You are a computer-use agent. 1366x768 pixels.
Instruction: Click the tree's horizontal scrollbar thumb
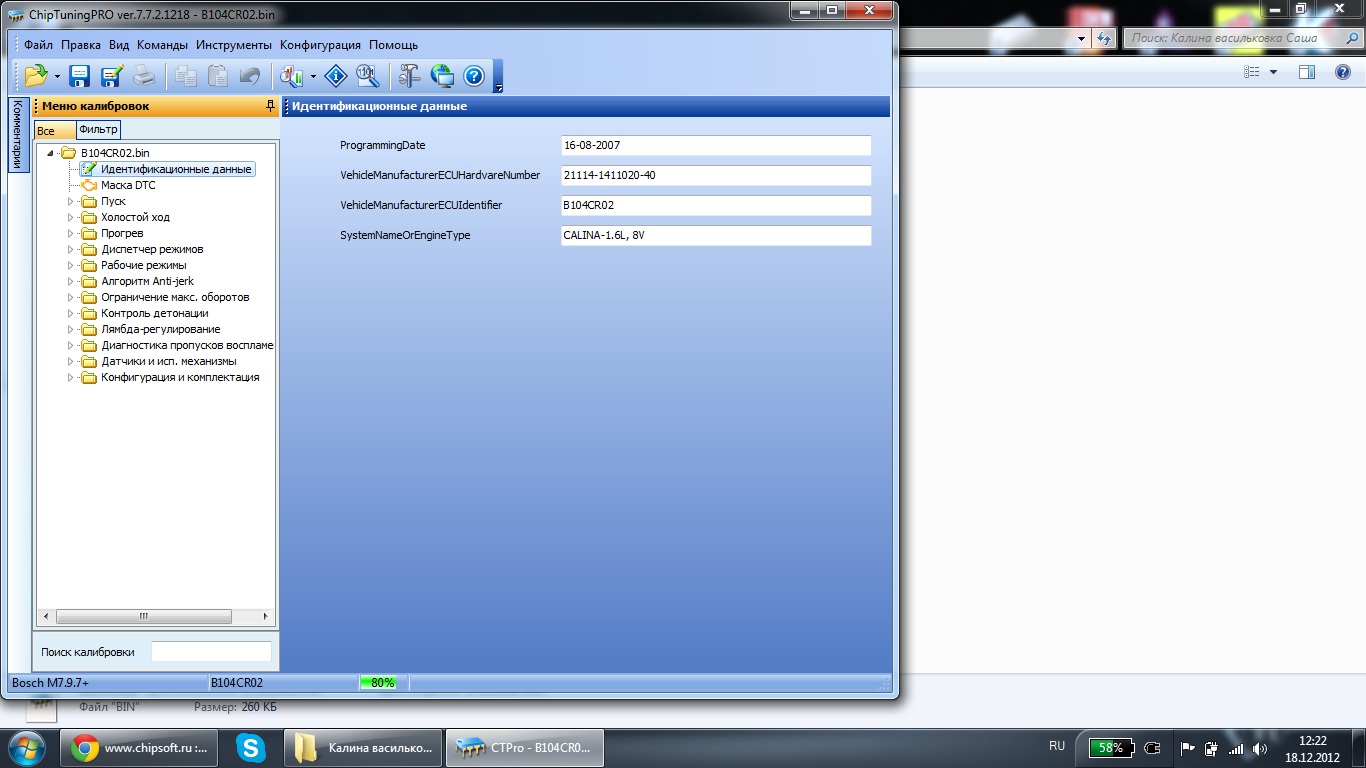point(143,616)
